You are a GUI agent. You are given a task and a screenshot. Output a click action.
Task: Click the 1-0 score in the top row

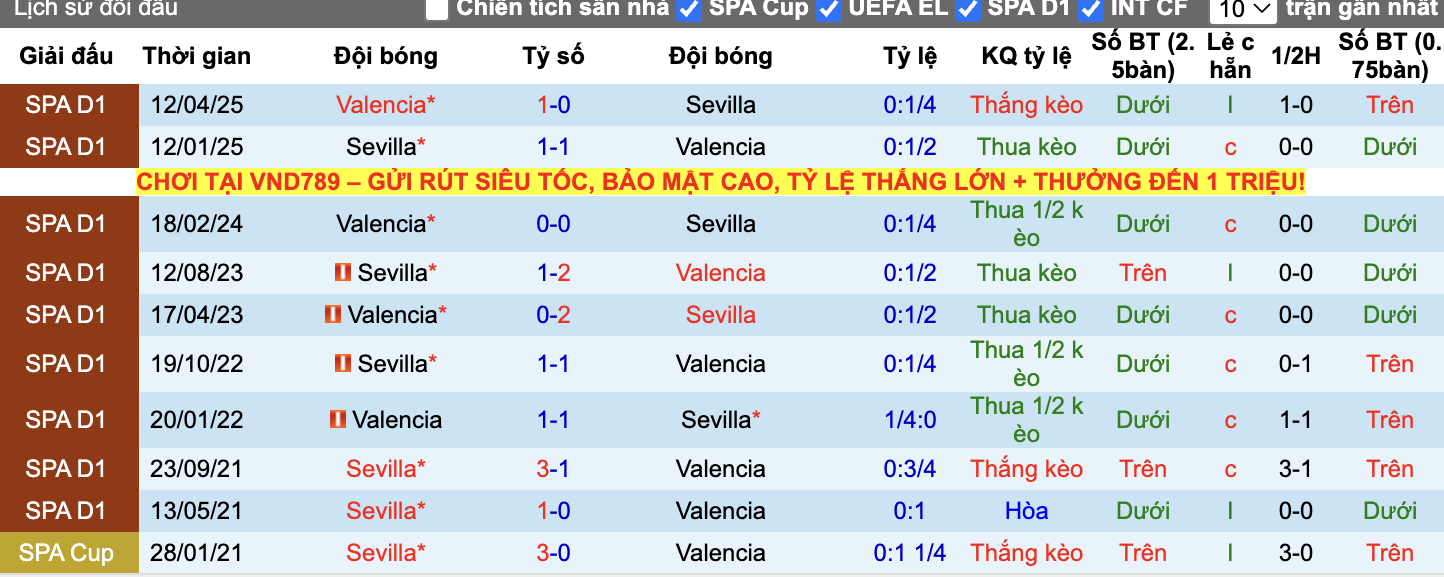point(554,104)
